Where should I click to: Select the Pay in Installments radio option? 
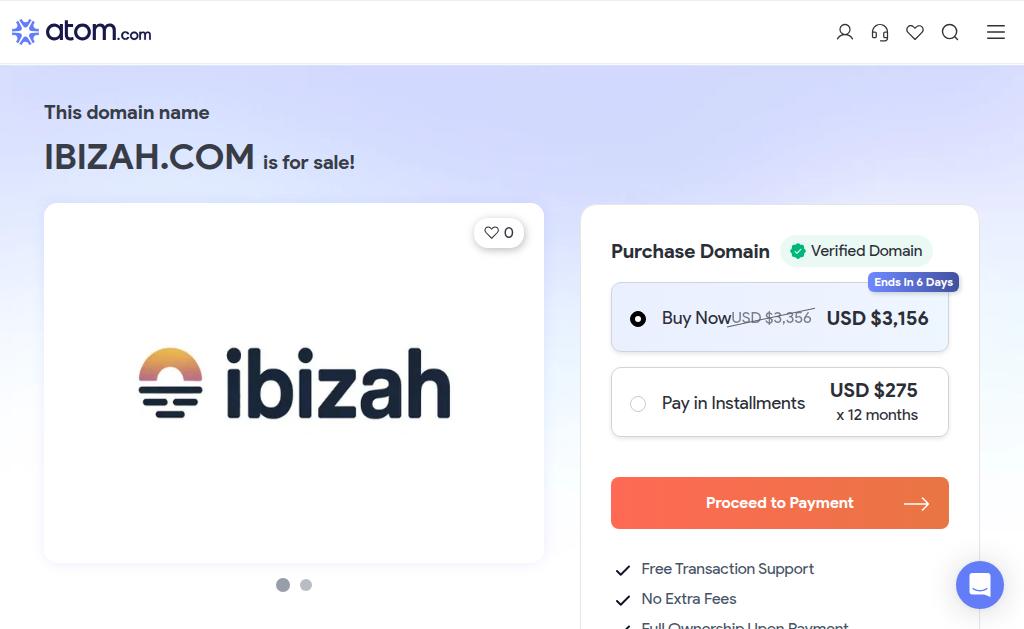(638, 404)
